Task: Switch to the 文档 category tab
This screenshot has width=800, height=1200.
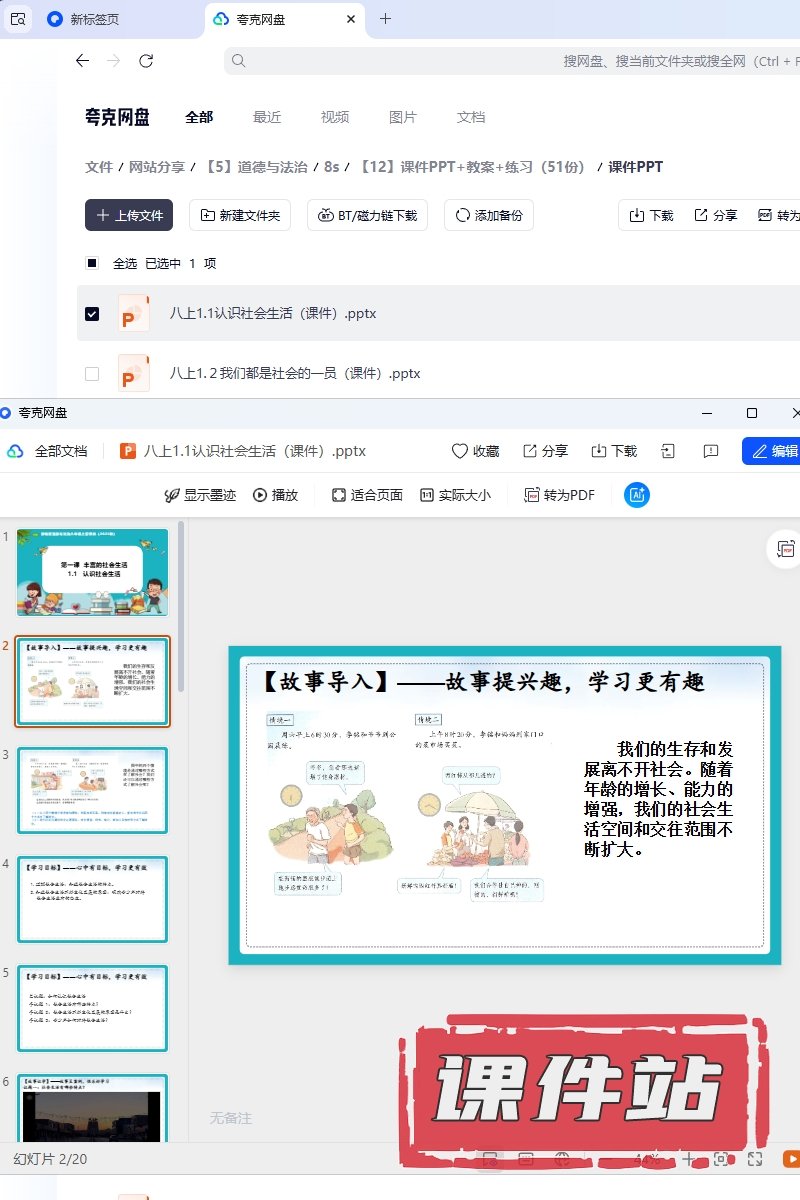Action: [x=471, y=117]
